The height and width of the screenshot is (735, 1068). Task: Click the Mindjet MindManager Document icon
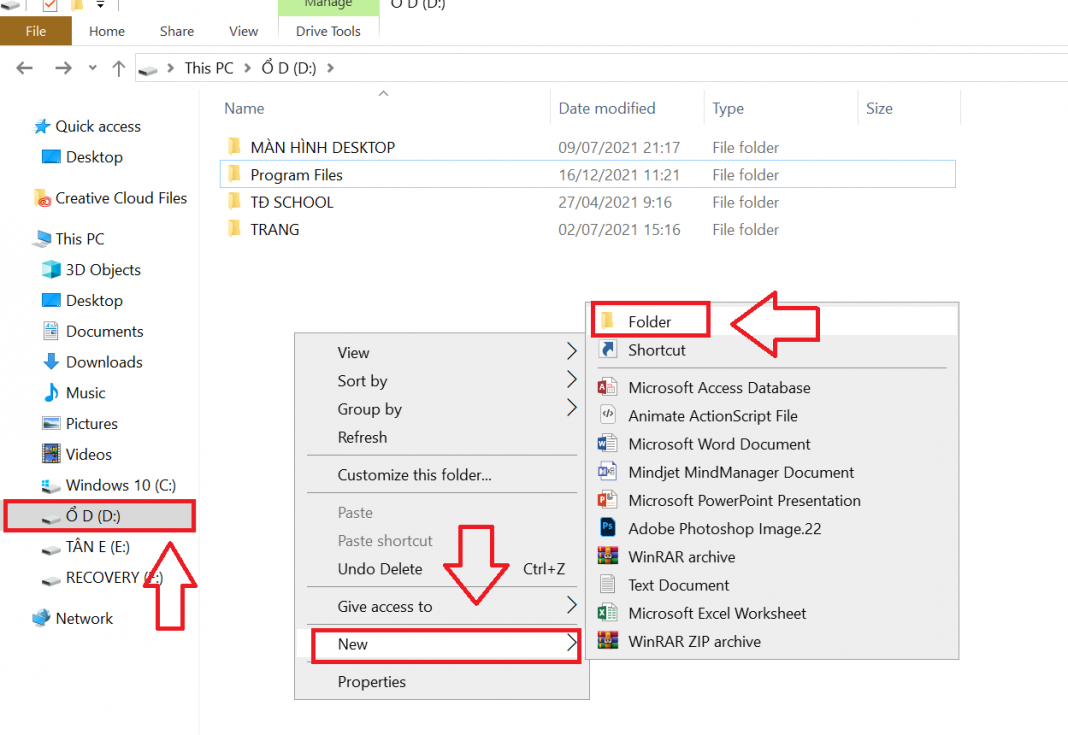click(607, 472)
